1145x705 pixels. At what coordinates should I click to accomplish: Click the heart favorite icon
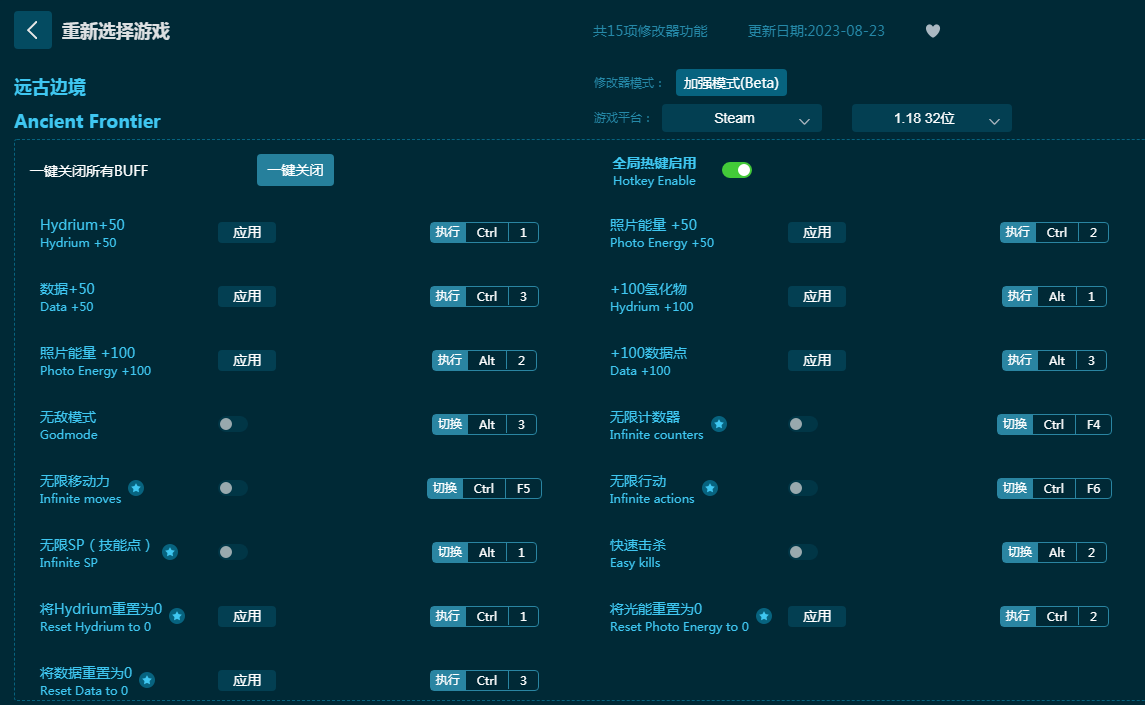point(932,31)
